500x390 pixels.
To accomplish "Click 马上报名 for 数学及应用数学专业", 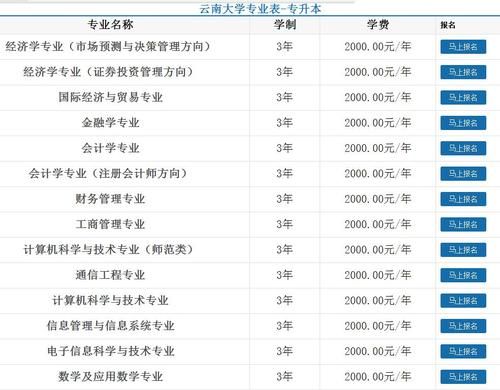I will click(x=463, y=377).
